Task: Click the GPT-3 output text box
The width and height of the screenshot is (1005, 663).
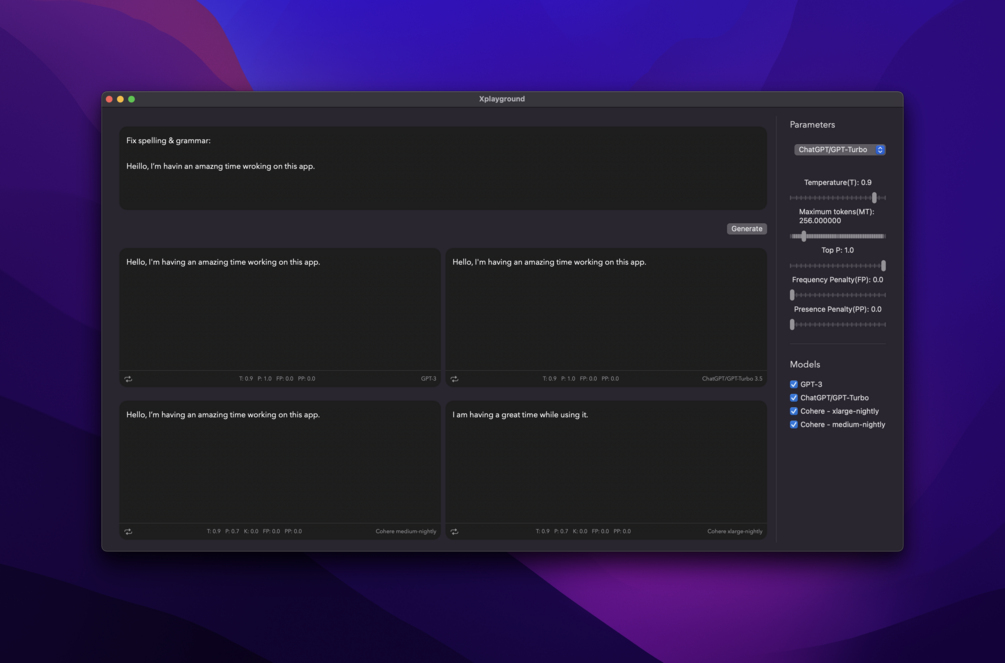Action: [x=279, y=310]
